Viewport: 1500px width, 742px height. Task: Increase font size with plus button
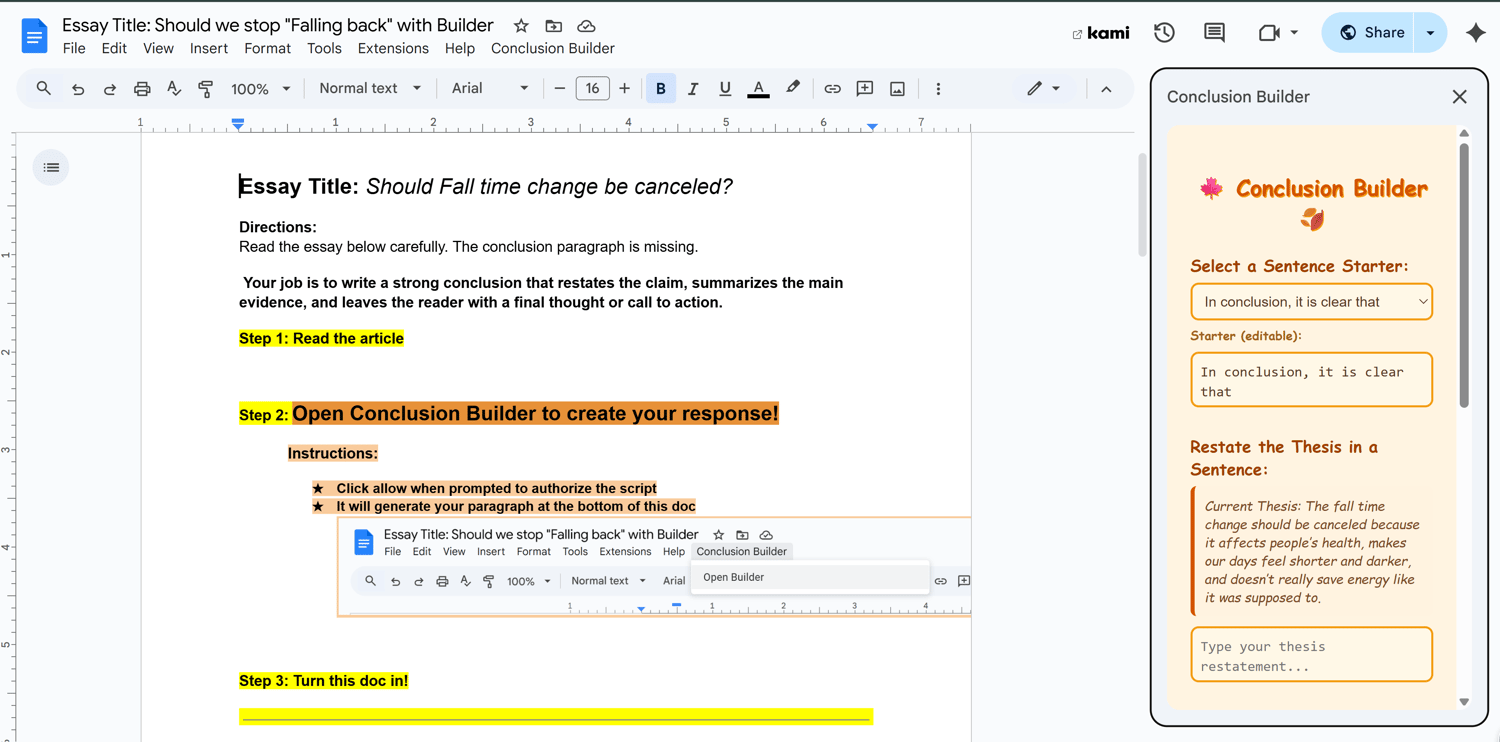point(624,89)
